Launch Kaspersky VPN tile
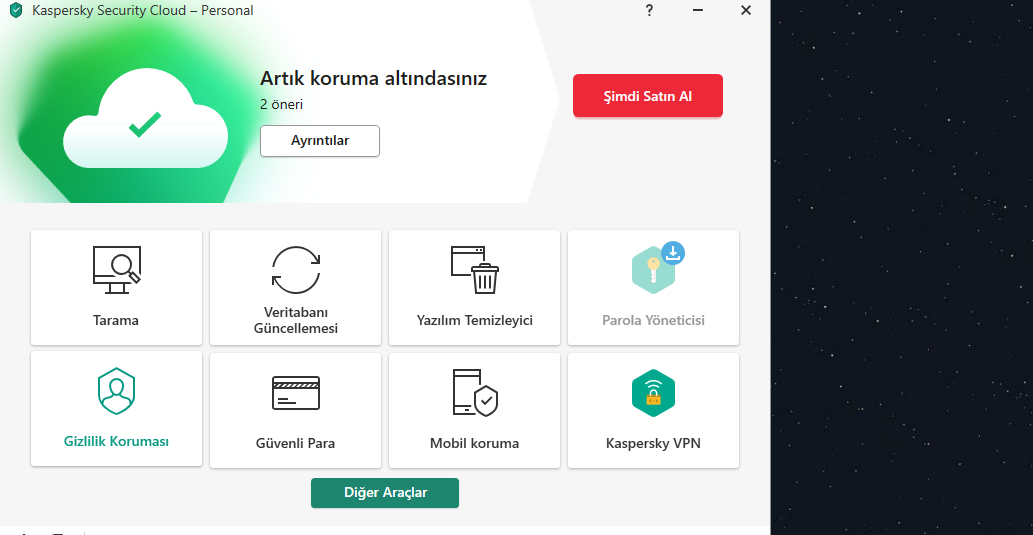The width and height of the screenshot is (1033, 535). click(x=654, y=410)
